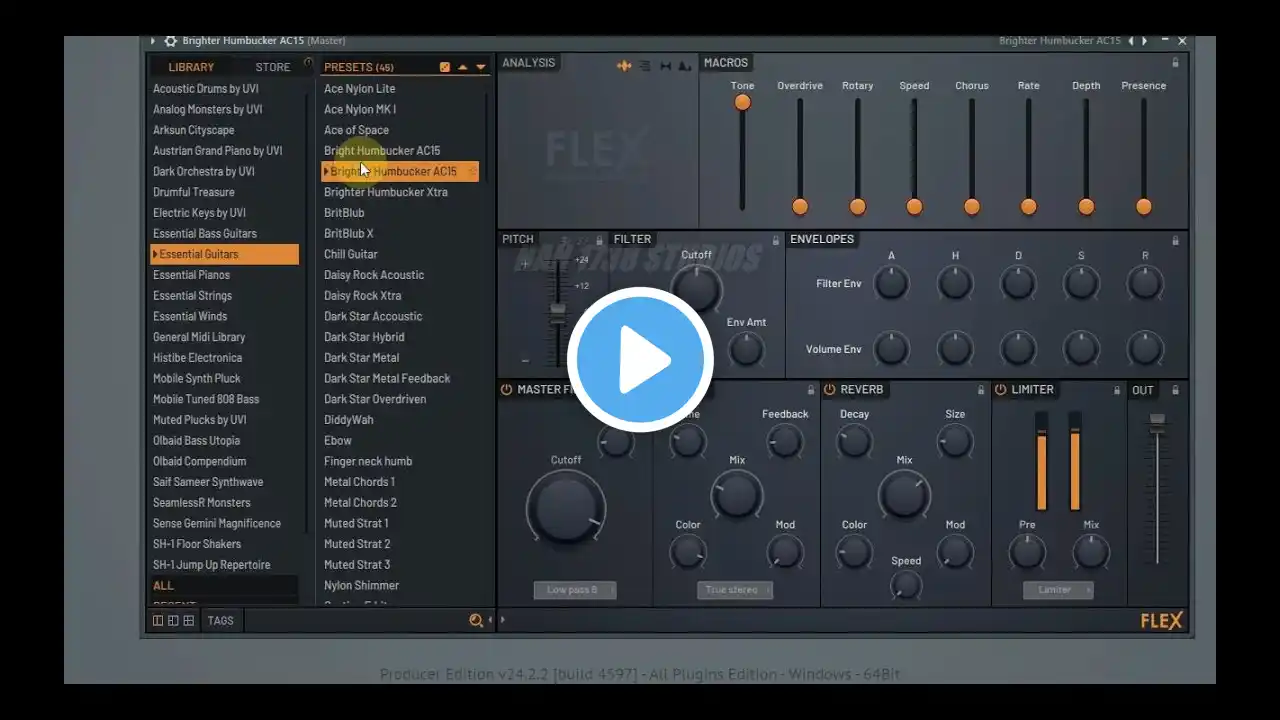Open the True stereo delay mode dropdown

[736, 590]
